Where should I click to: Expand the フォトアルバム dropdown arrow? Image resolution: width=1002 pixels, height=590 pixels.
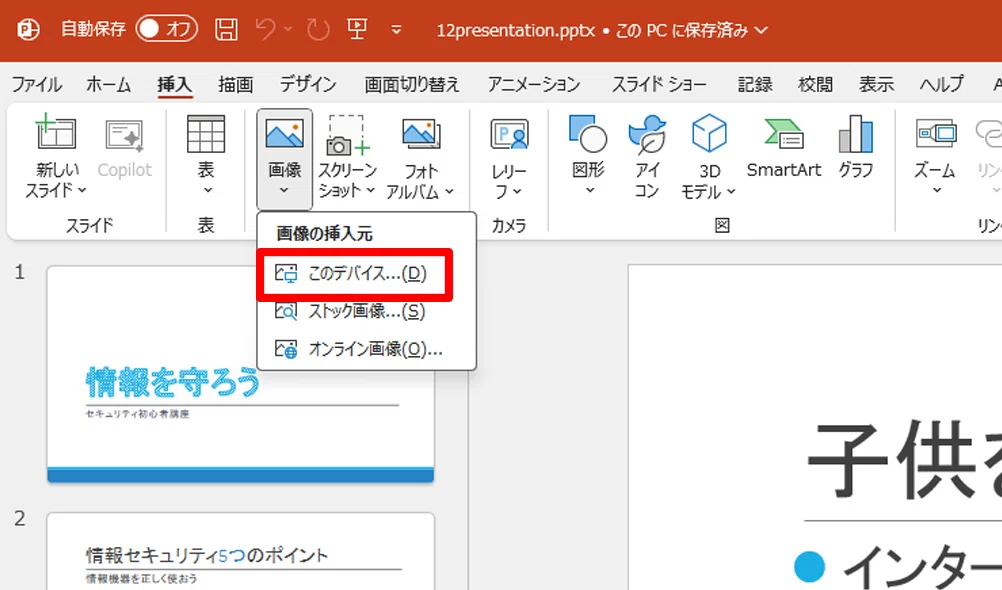click(449, 191)
